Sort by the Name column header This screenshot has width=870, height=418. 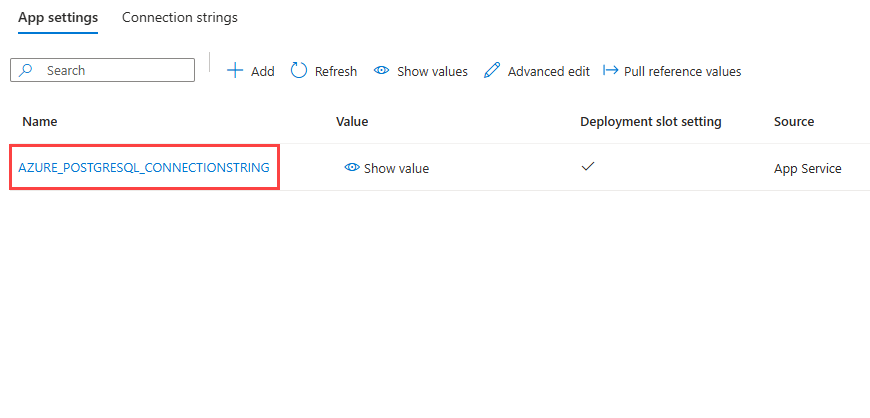click(40, 122)
